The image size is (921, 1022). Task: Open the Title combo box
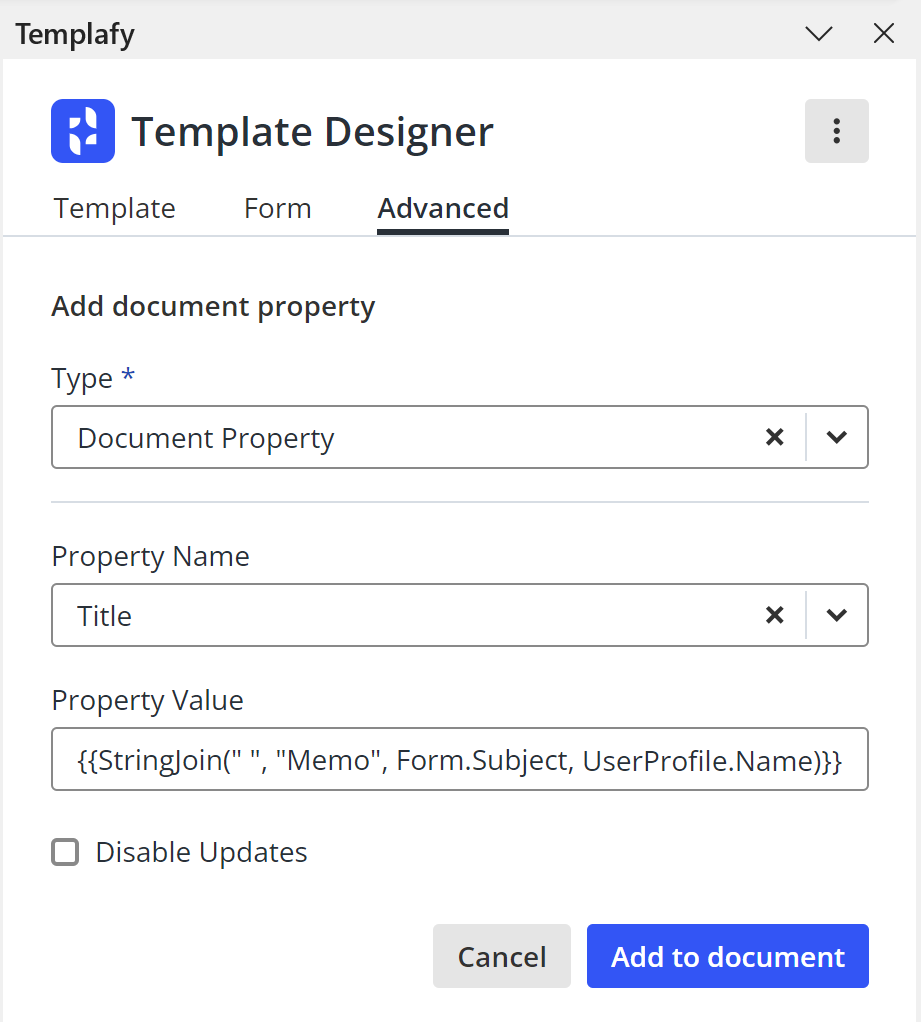point(460,615)
